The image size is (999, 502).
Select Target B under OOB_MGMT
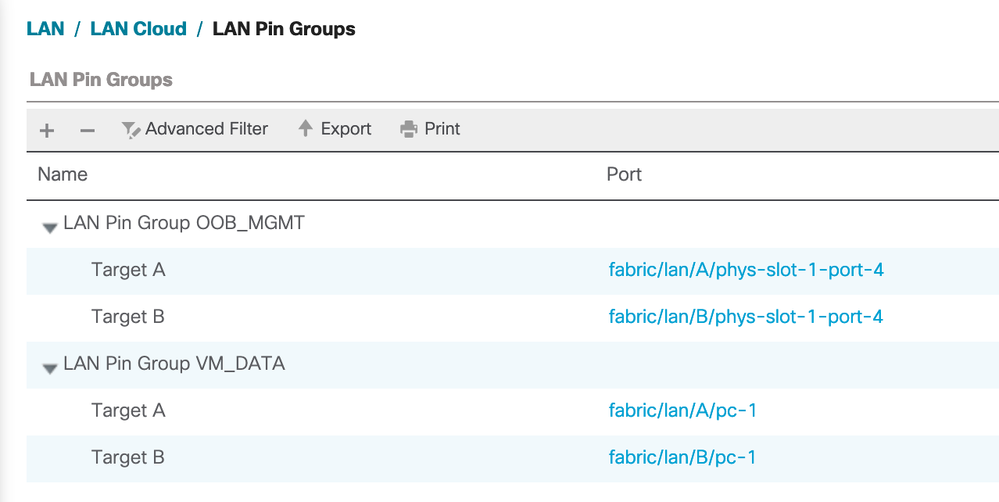click(128, 317)
